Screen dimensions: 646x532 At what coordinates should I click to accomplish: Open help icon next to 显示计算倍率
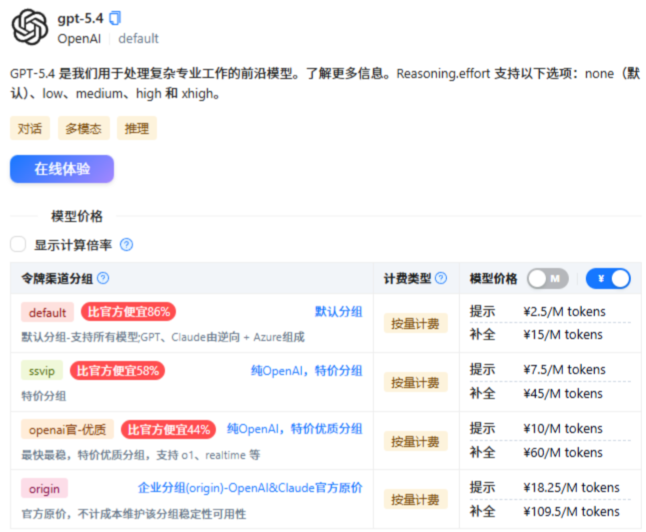point(126,245)
